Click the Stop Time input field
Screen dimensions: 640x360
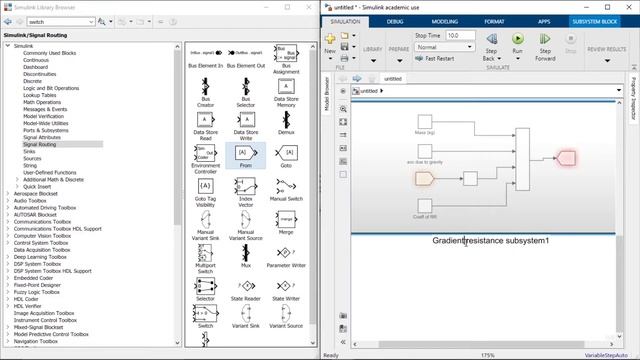click(460, 36)
